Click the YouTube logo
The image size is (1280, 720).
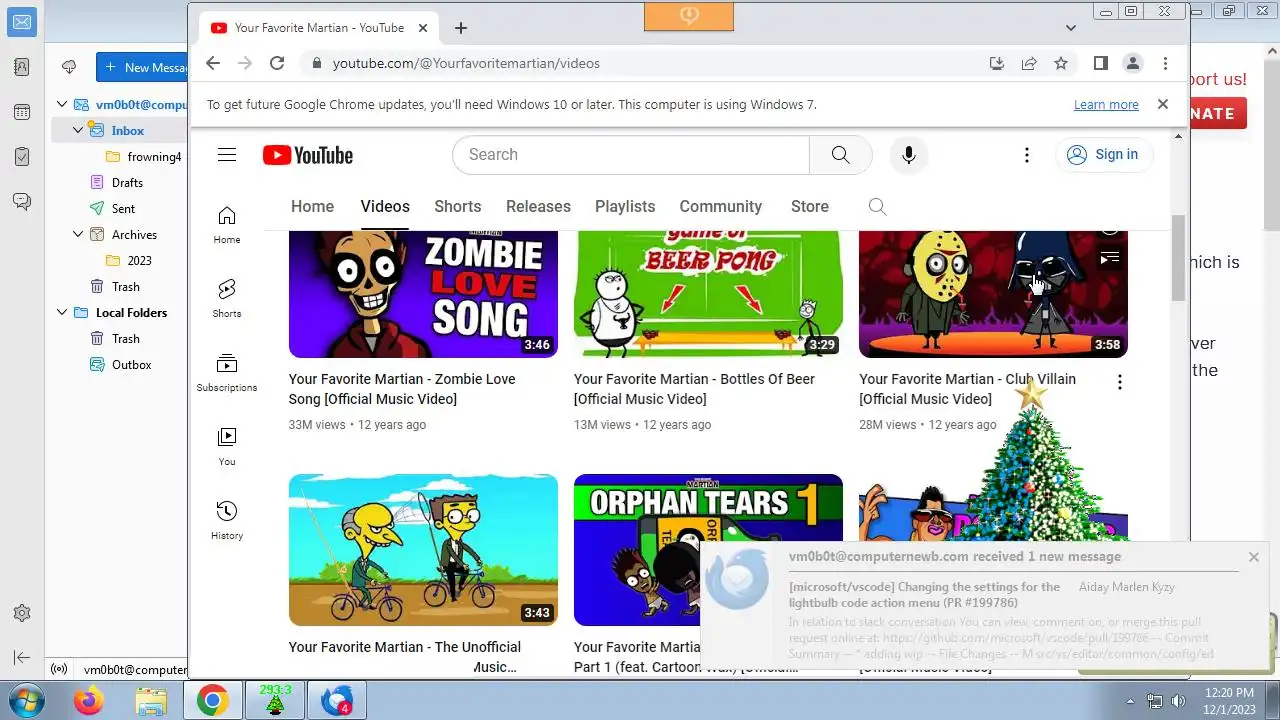(x=308, y=155)
